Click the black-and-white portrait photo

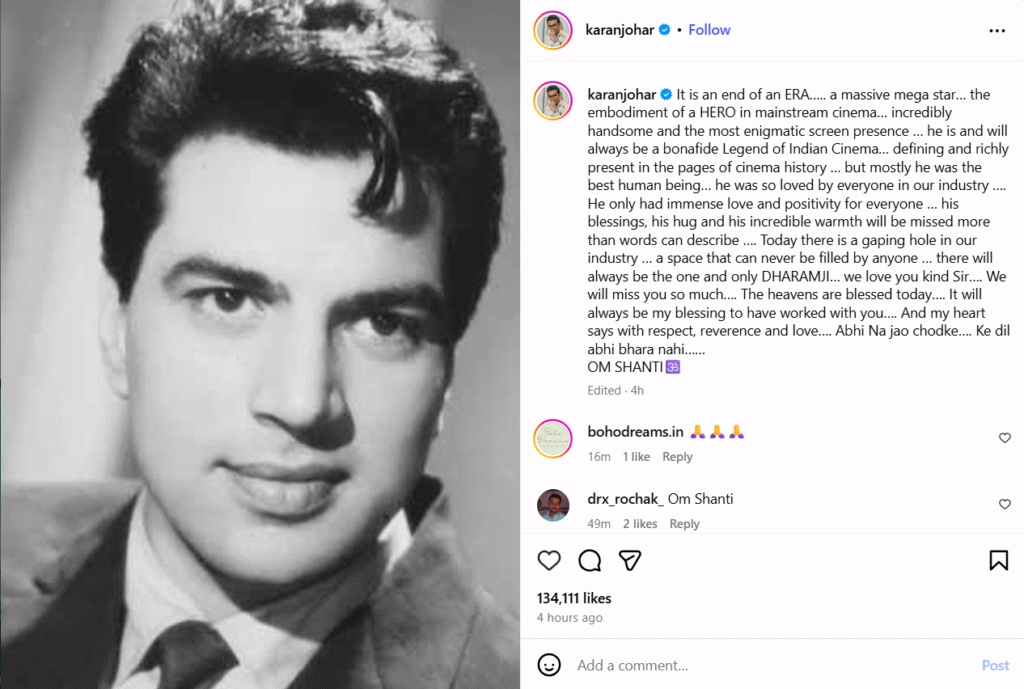[260, 345]
